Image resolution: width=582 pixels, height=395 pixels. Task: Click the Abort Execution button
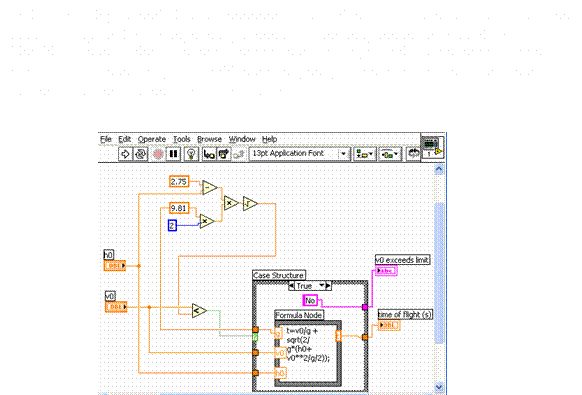pos(158,154)
